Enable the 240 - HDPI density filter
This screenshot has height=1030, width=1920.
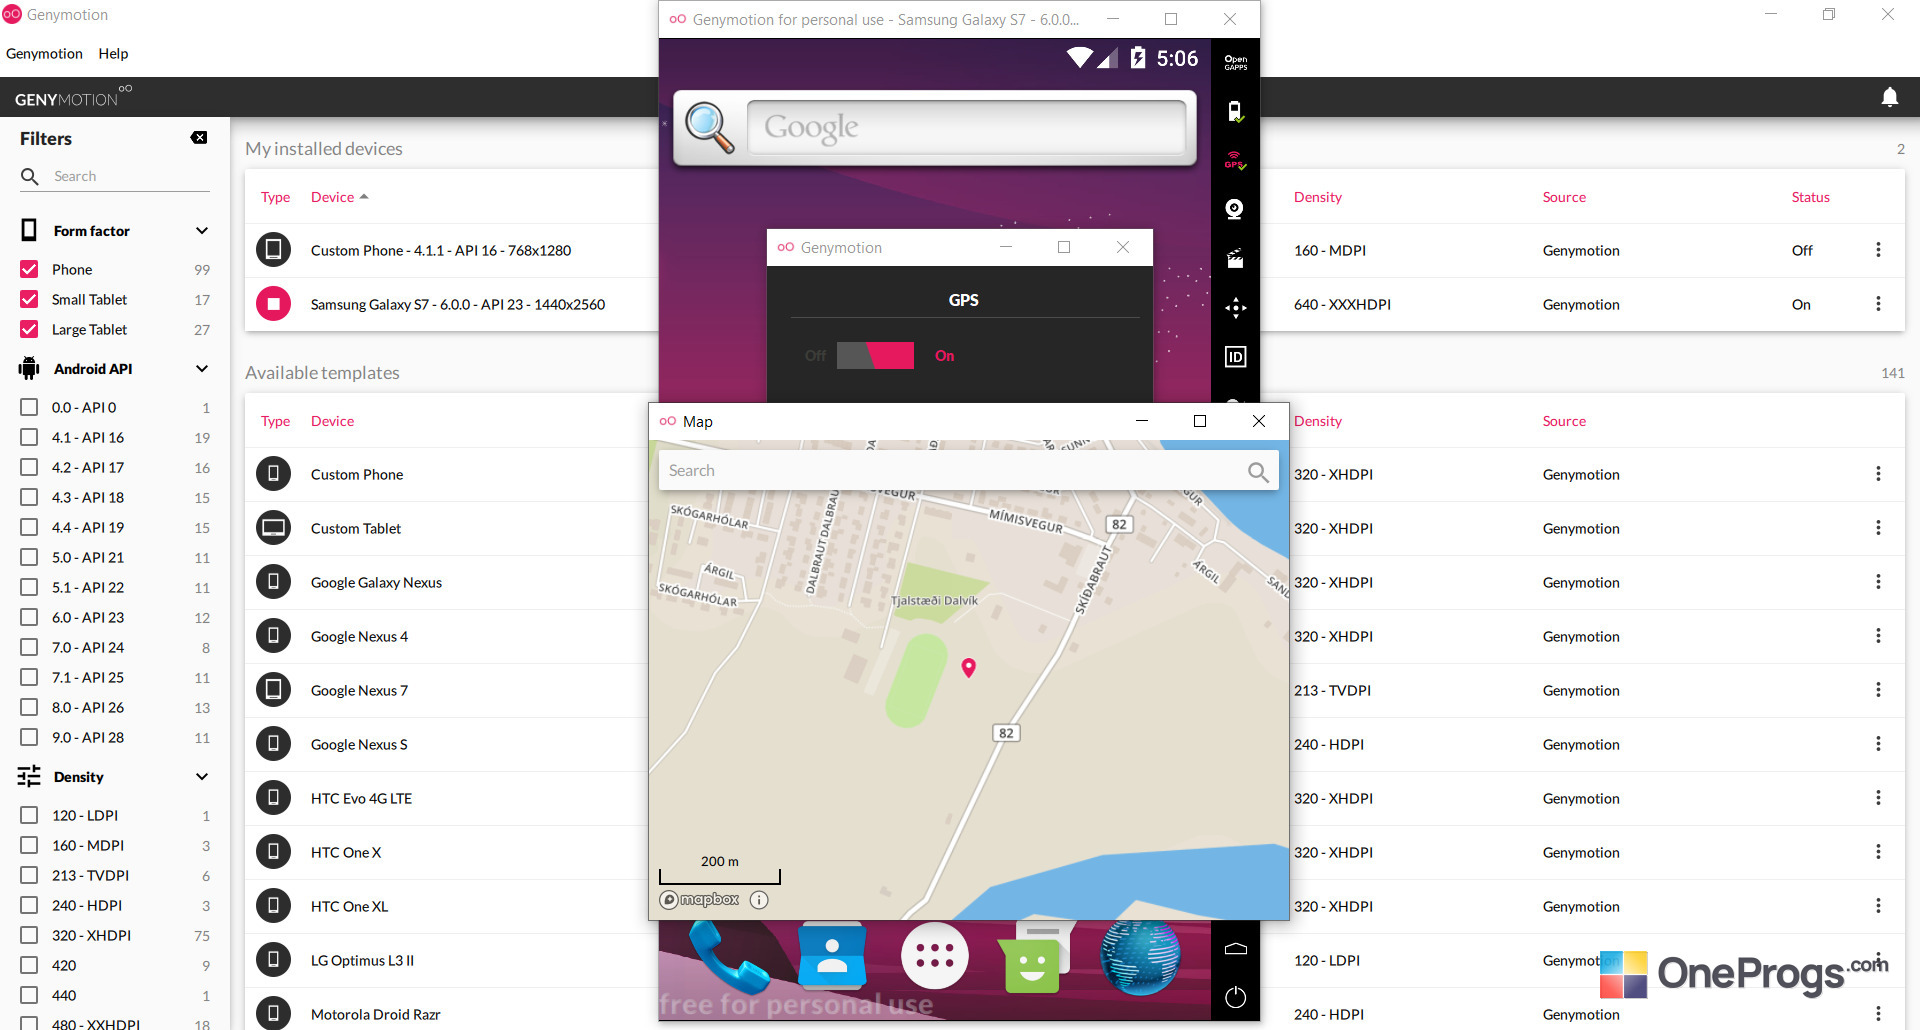(x=29, y=905)
